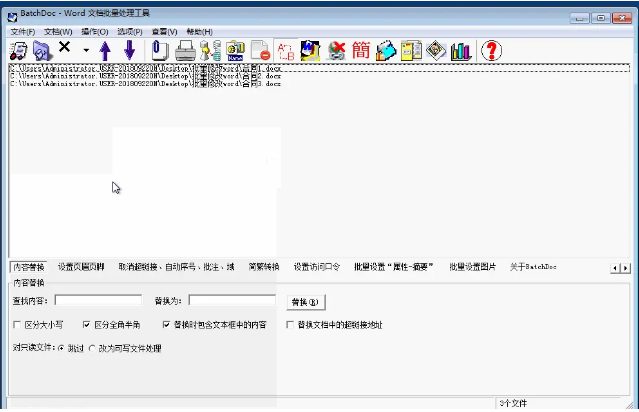This screenshot has width=639, height=412.
Task: Click the 替换(R) button
Action: (x=306, y=302)
